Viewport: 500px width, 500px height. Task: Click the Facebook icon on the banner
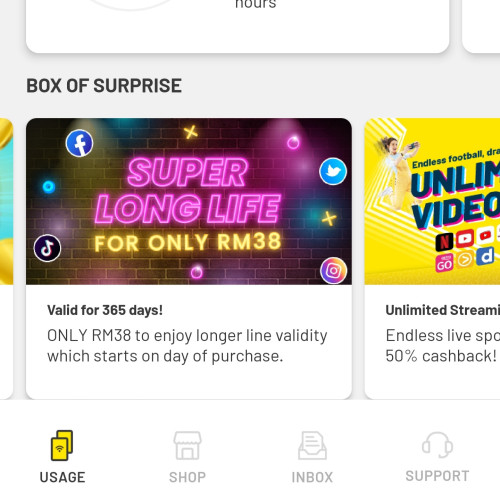pos(79,143)
